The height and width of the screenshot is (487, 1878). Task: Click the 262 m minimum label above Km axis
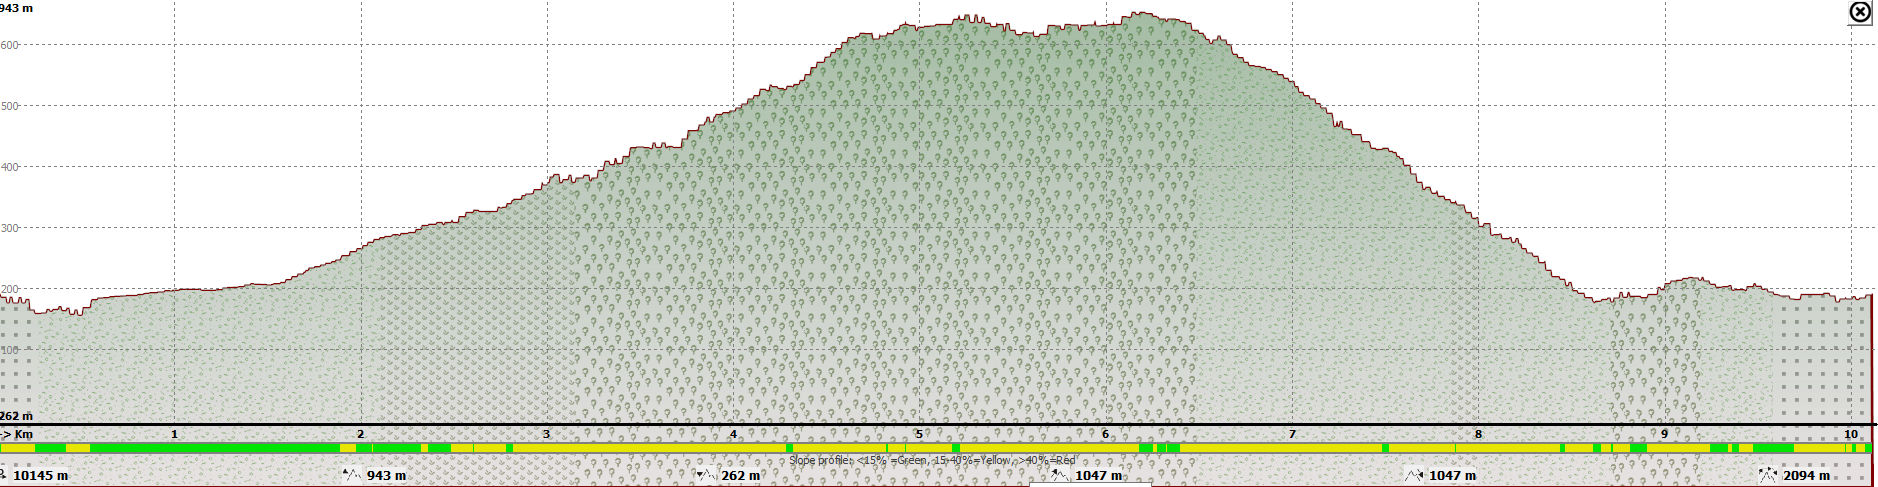point(16,416)
